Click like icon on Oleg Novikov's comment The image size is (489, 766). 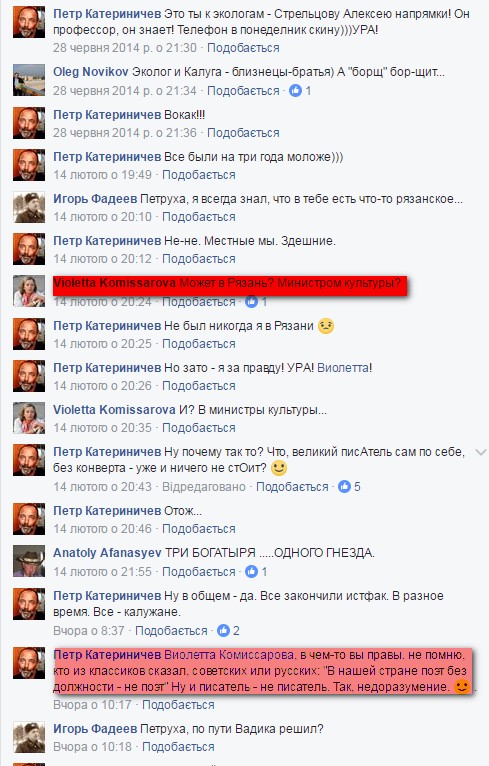[x=296, y=90]
